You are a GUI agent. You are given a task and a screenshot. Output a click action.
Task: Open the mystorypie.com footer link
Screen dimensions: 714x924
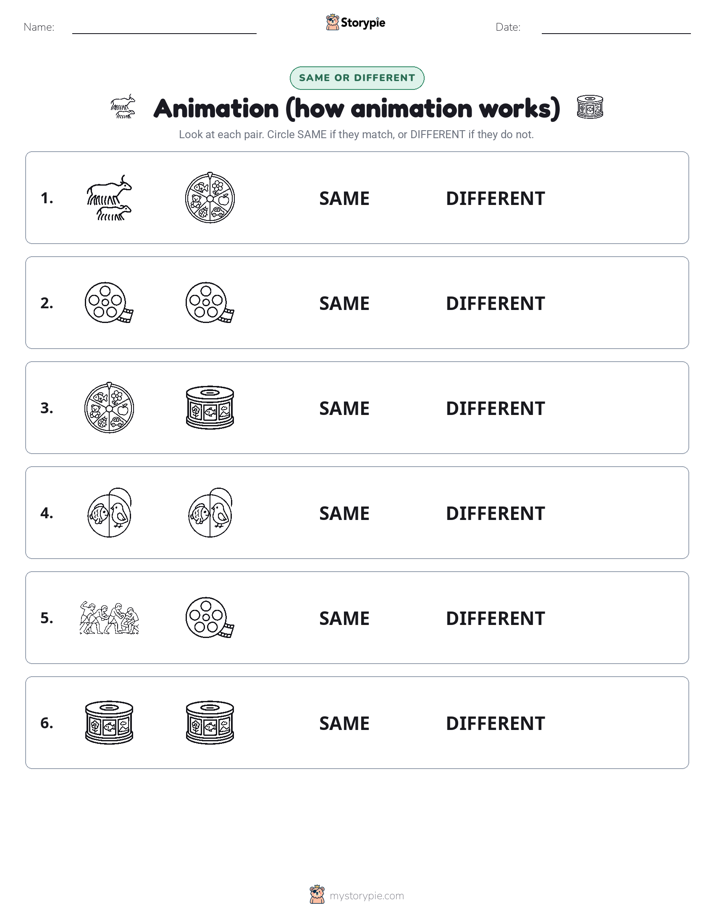[x=357, y=895]
